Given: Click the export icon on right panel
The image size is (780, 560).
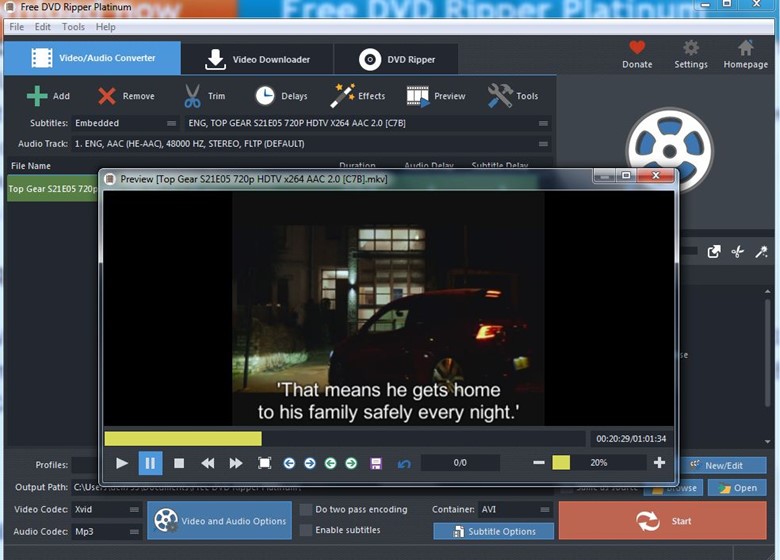Looking at the screenshot, I should (714, 252).
